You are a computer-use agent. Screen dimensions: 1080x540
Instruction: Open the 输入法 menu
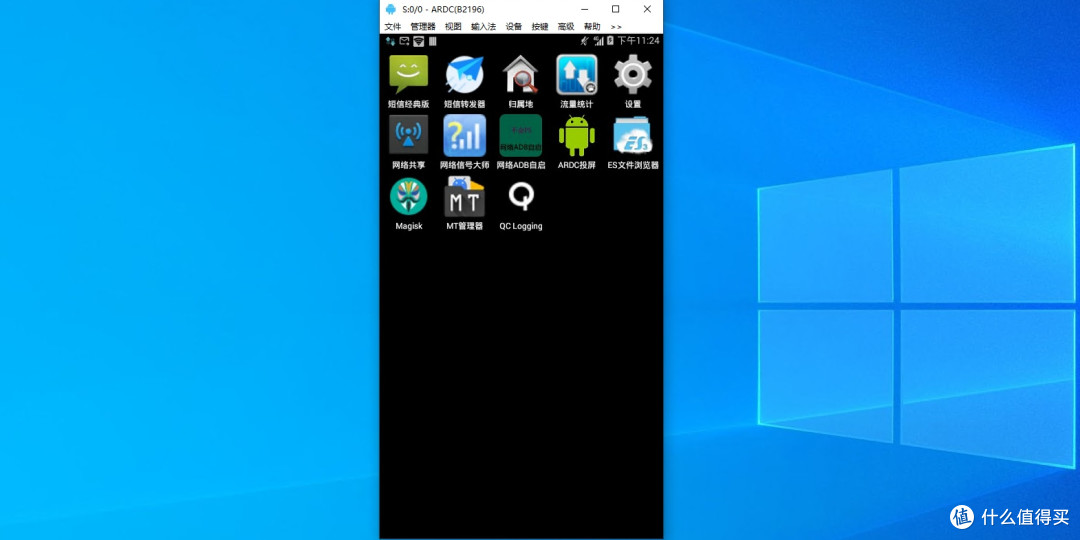484,26
